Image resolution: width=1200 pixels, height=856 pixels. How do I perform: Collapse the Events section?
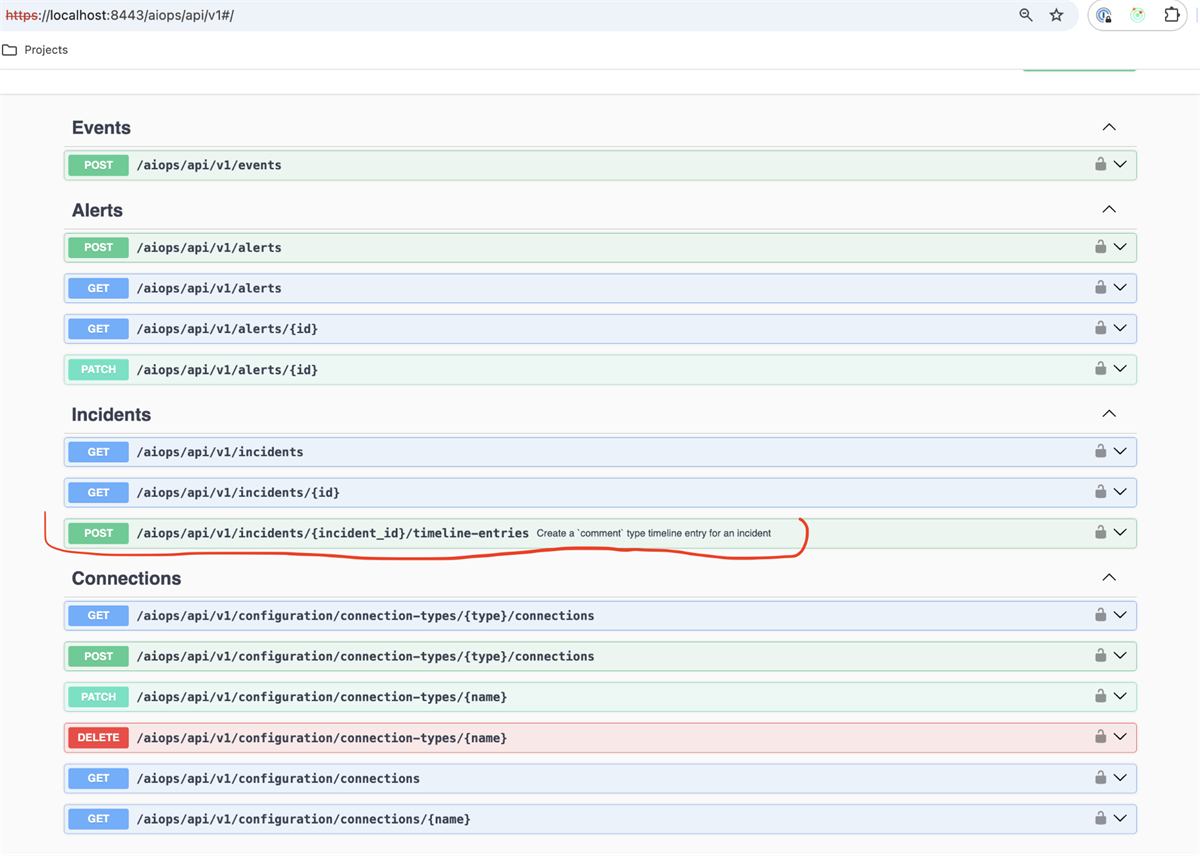tap(1109, 127)
